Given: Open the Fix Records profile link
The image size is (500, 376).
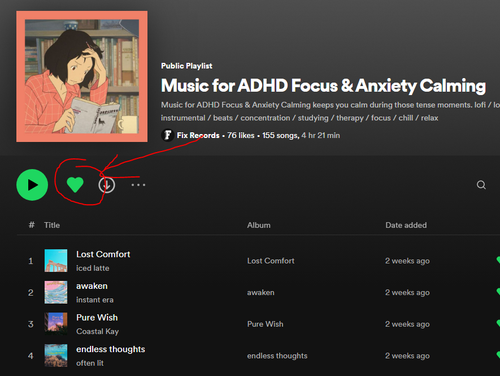Looking at the screenshot, I should point(198,135).
